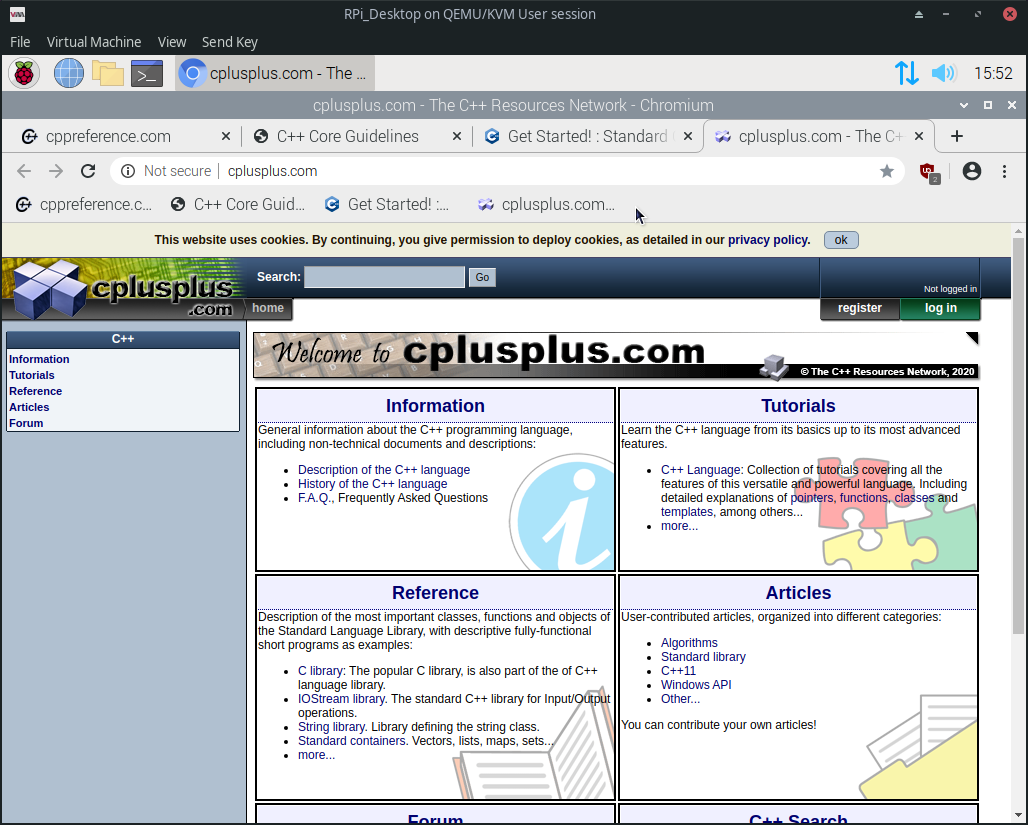This screenshot has width=1028, height=825.
Task: Open the privacy policy link
Action: (768, 240)
